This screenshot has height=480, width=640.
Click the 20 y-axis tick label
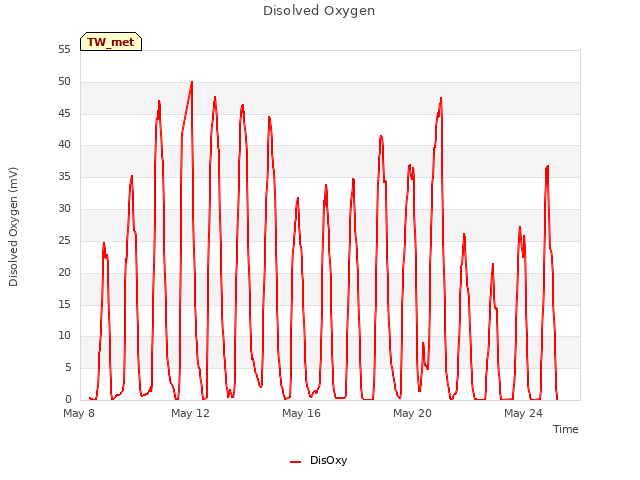click(x=64, y=272)
